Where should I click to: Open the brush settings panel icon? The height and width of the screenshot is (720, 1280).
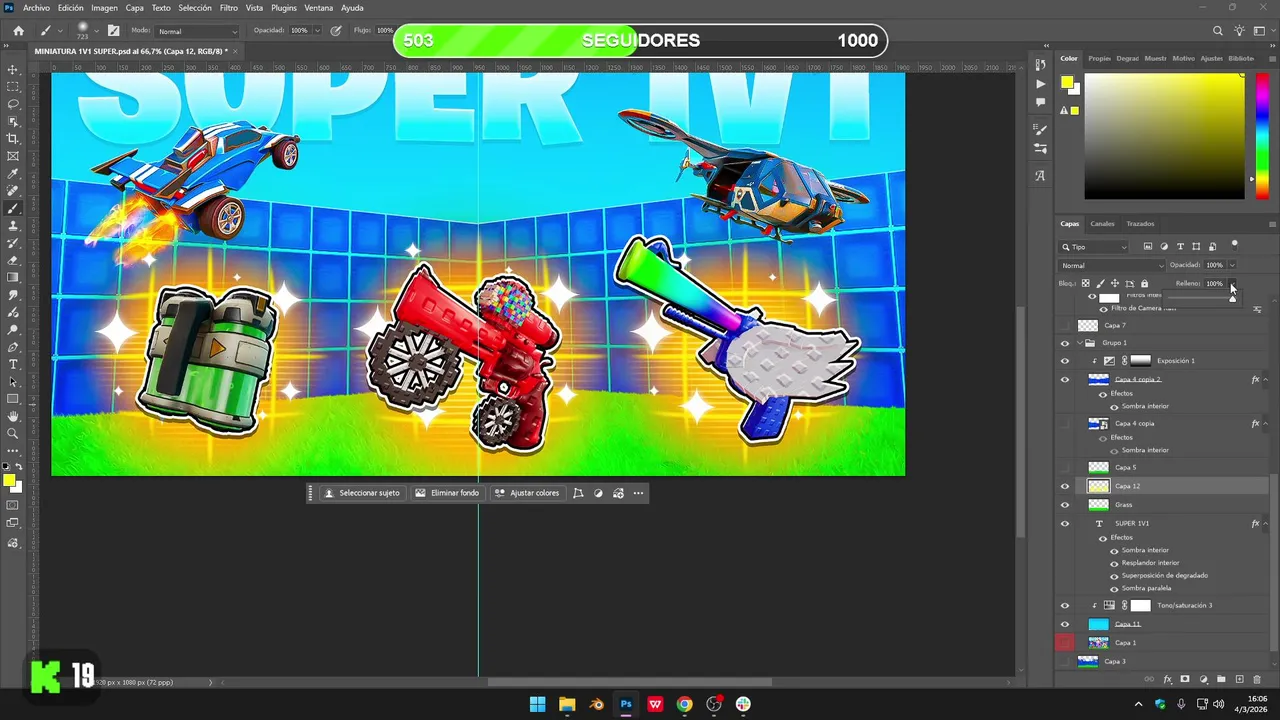click(113, 31)
